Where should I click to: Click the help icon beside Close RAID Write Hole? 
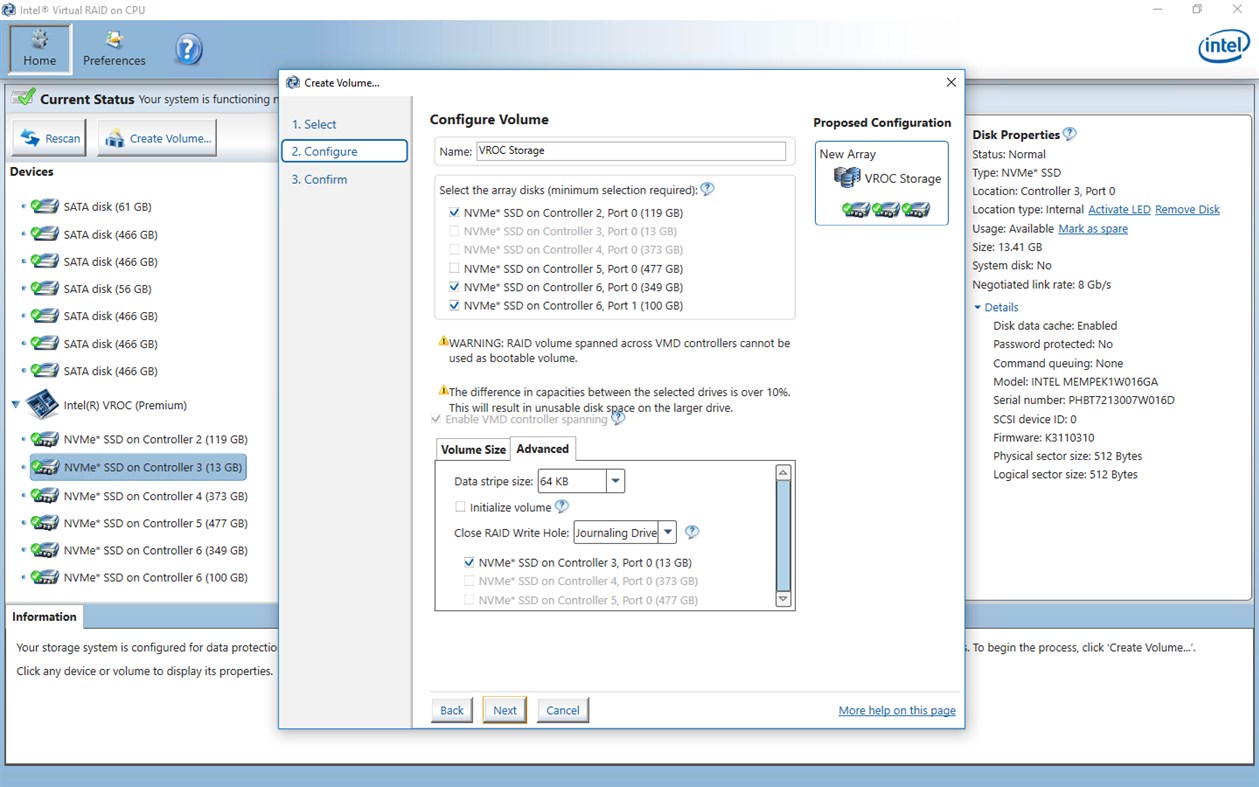point(691,532)
